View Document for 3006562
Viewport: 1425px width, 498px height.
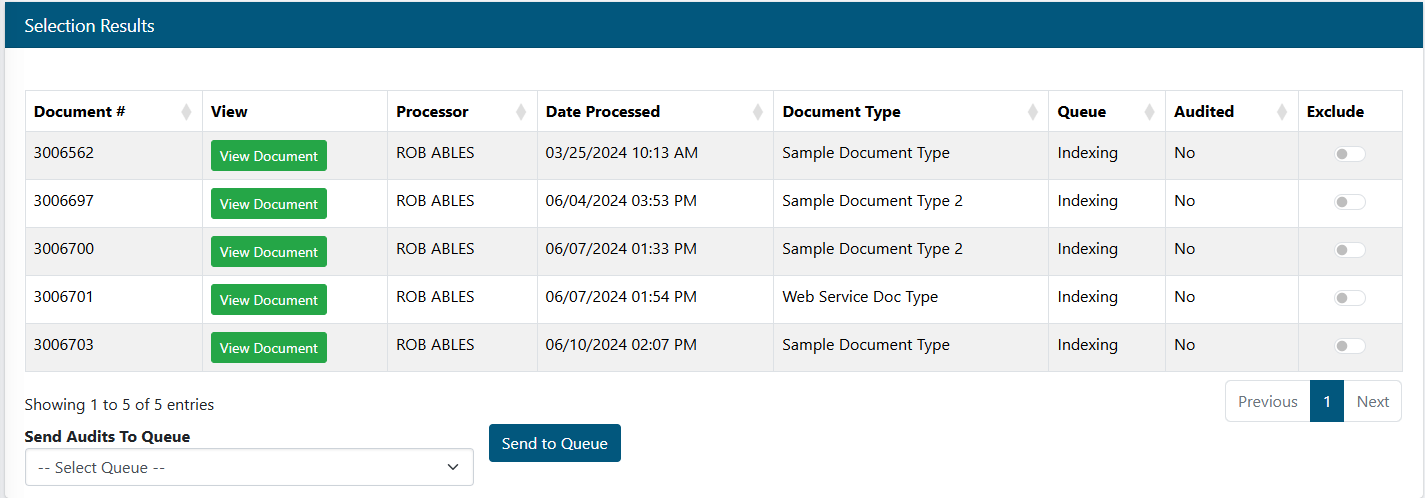coord(268,156)
